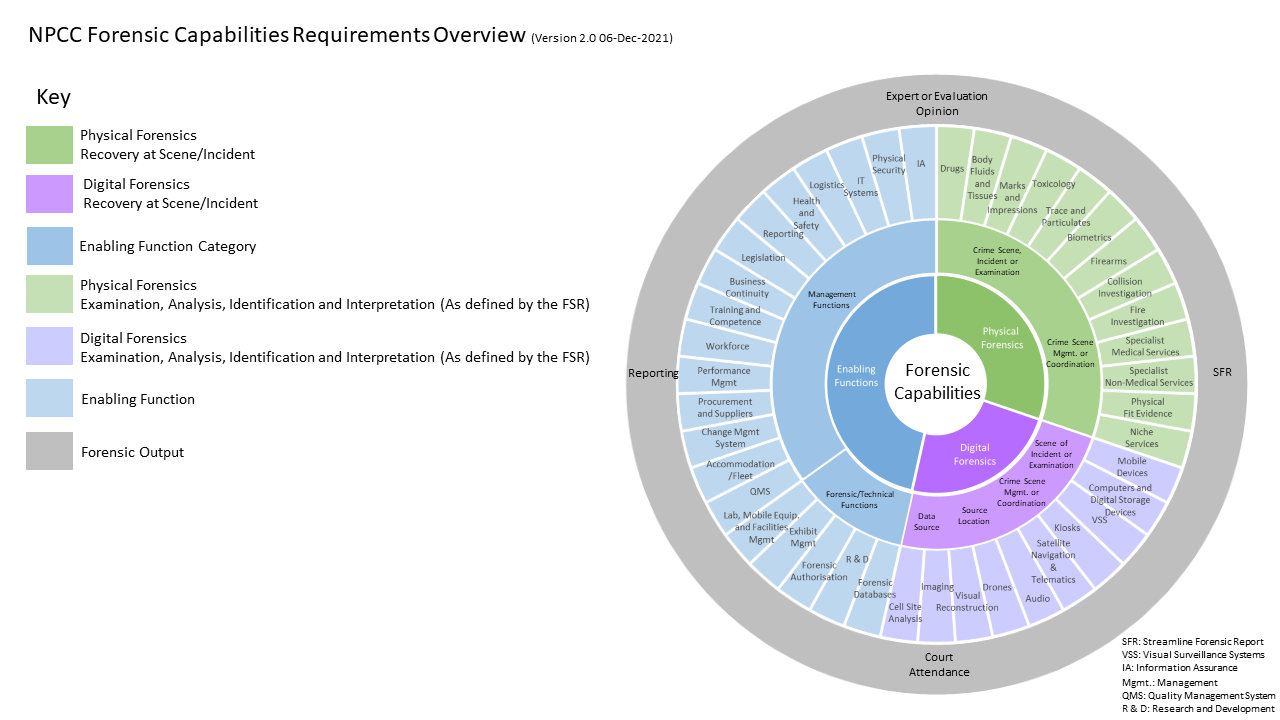1280x720 pixels.
Task: Click the Imaging segment
Action: (937, 587)
